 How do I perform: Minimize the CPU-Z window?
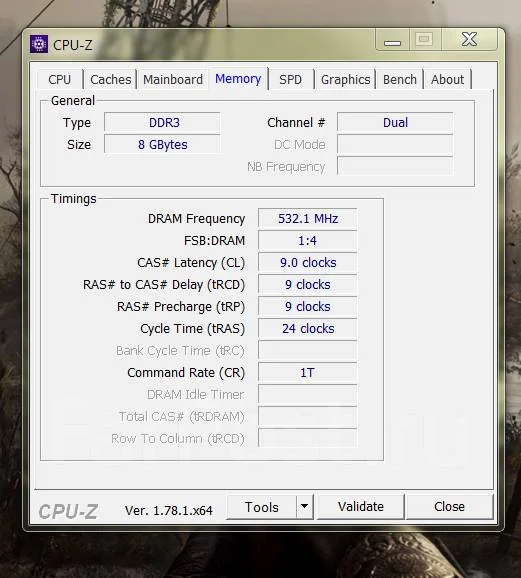(x=392, y=40)
